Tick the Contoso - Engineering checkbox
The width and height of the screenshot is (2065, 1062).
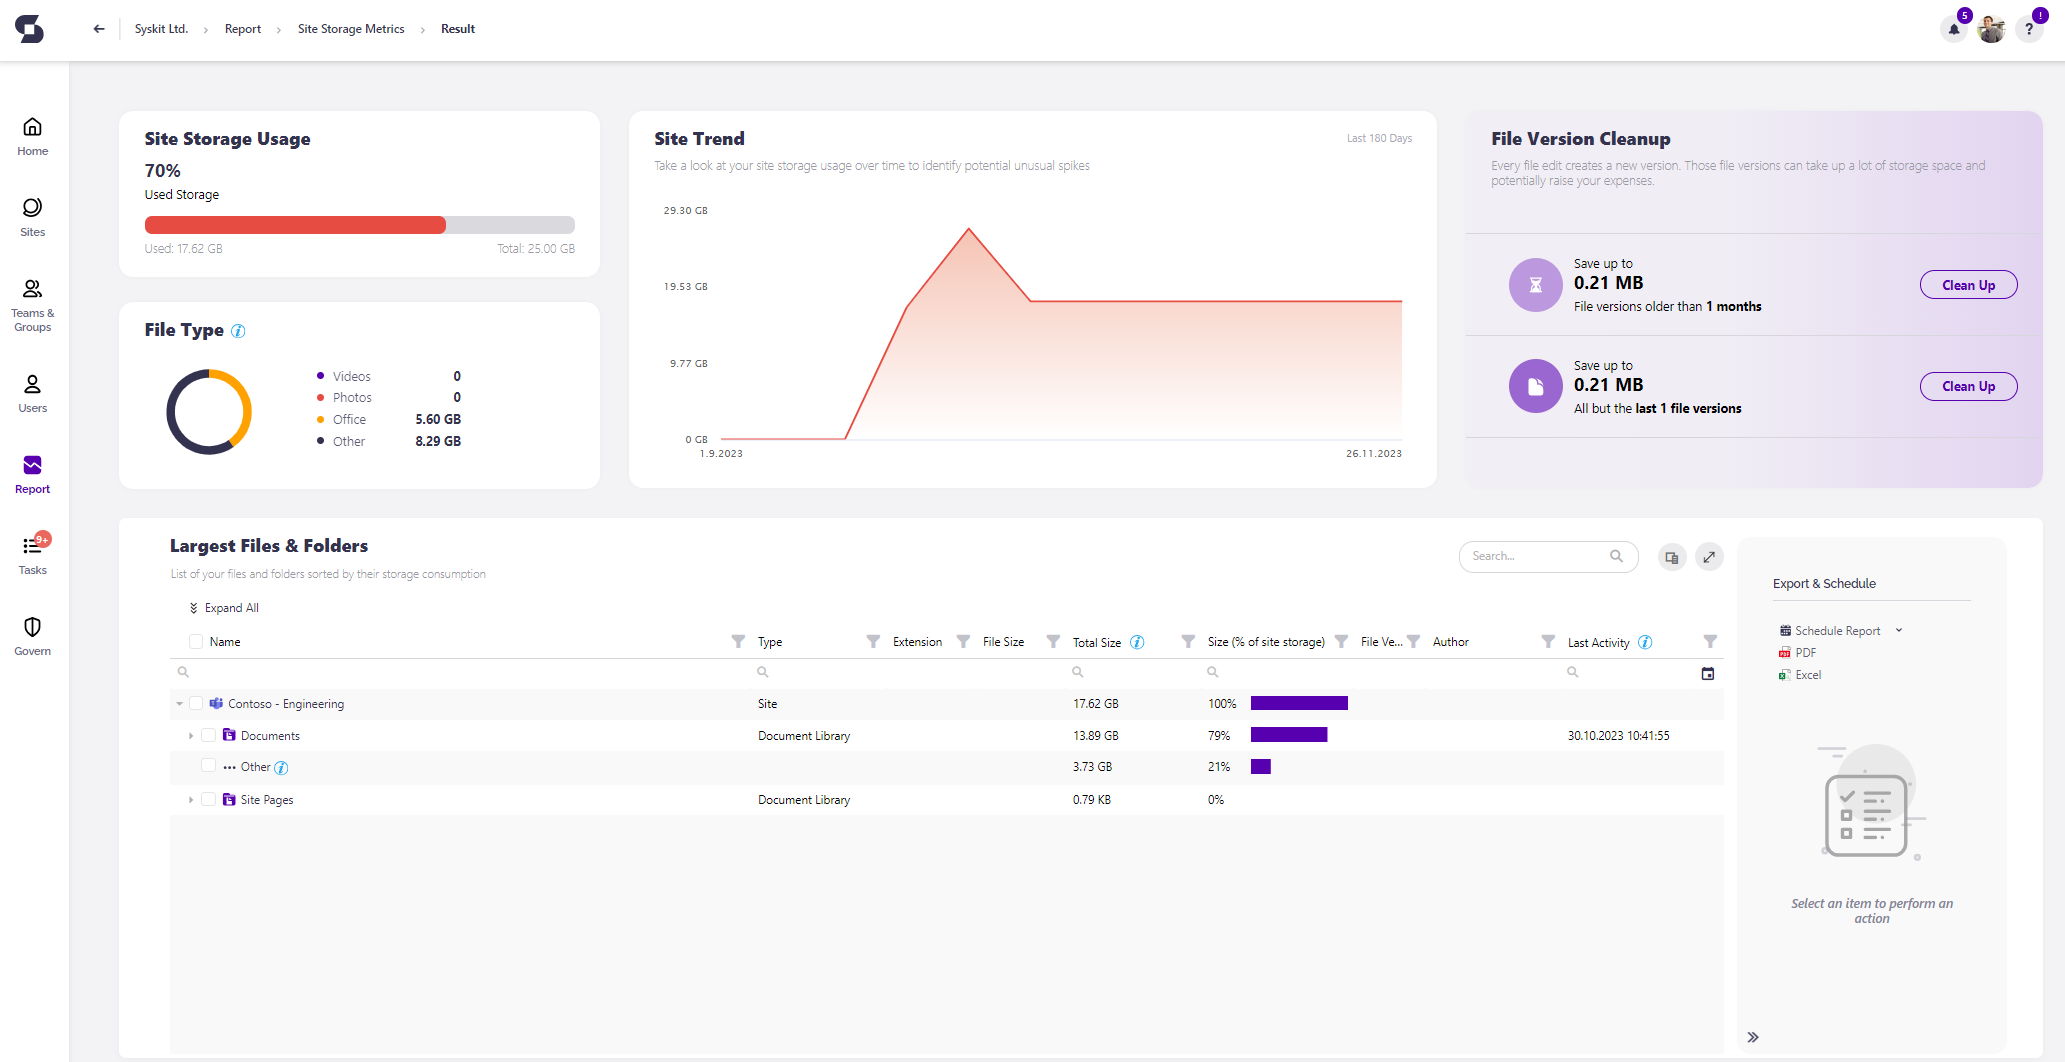(196, 703)
